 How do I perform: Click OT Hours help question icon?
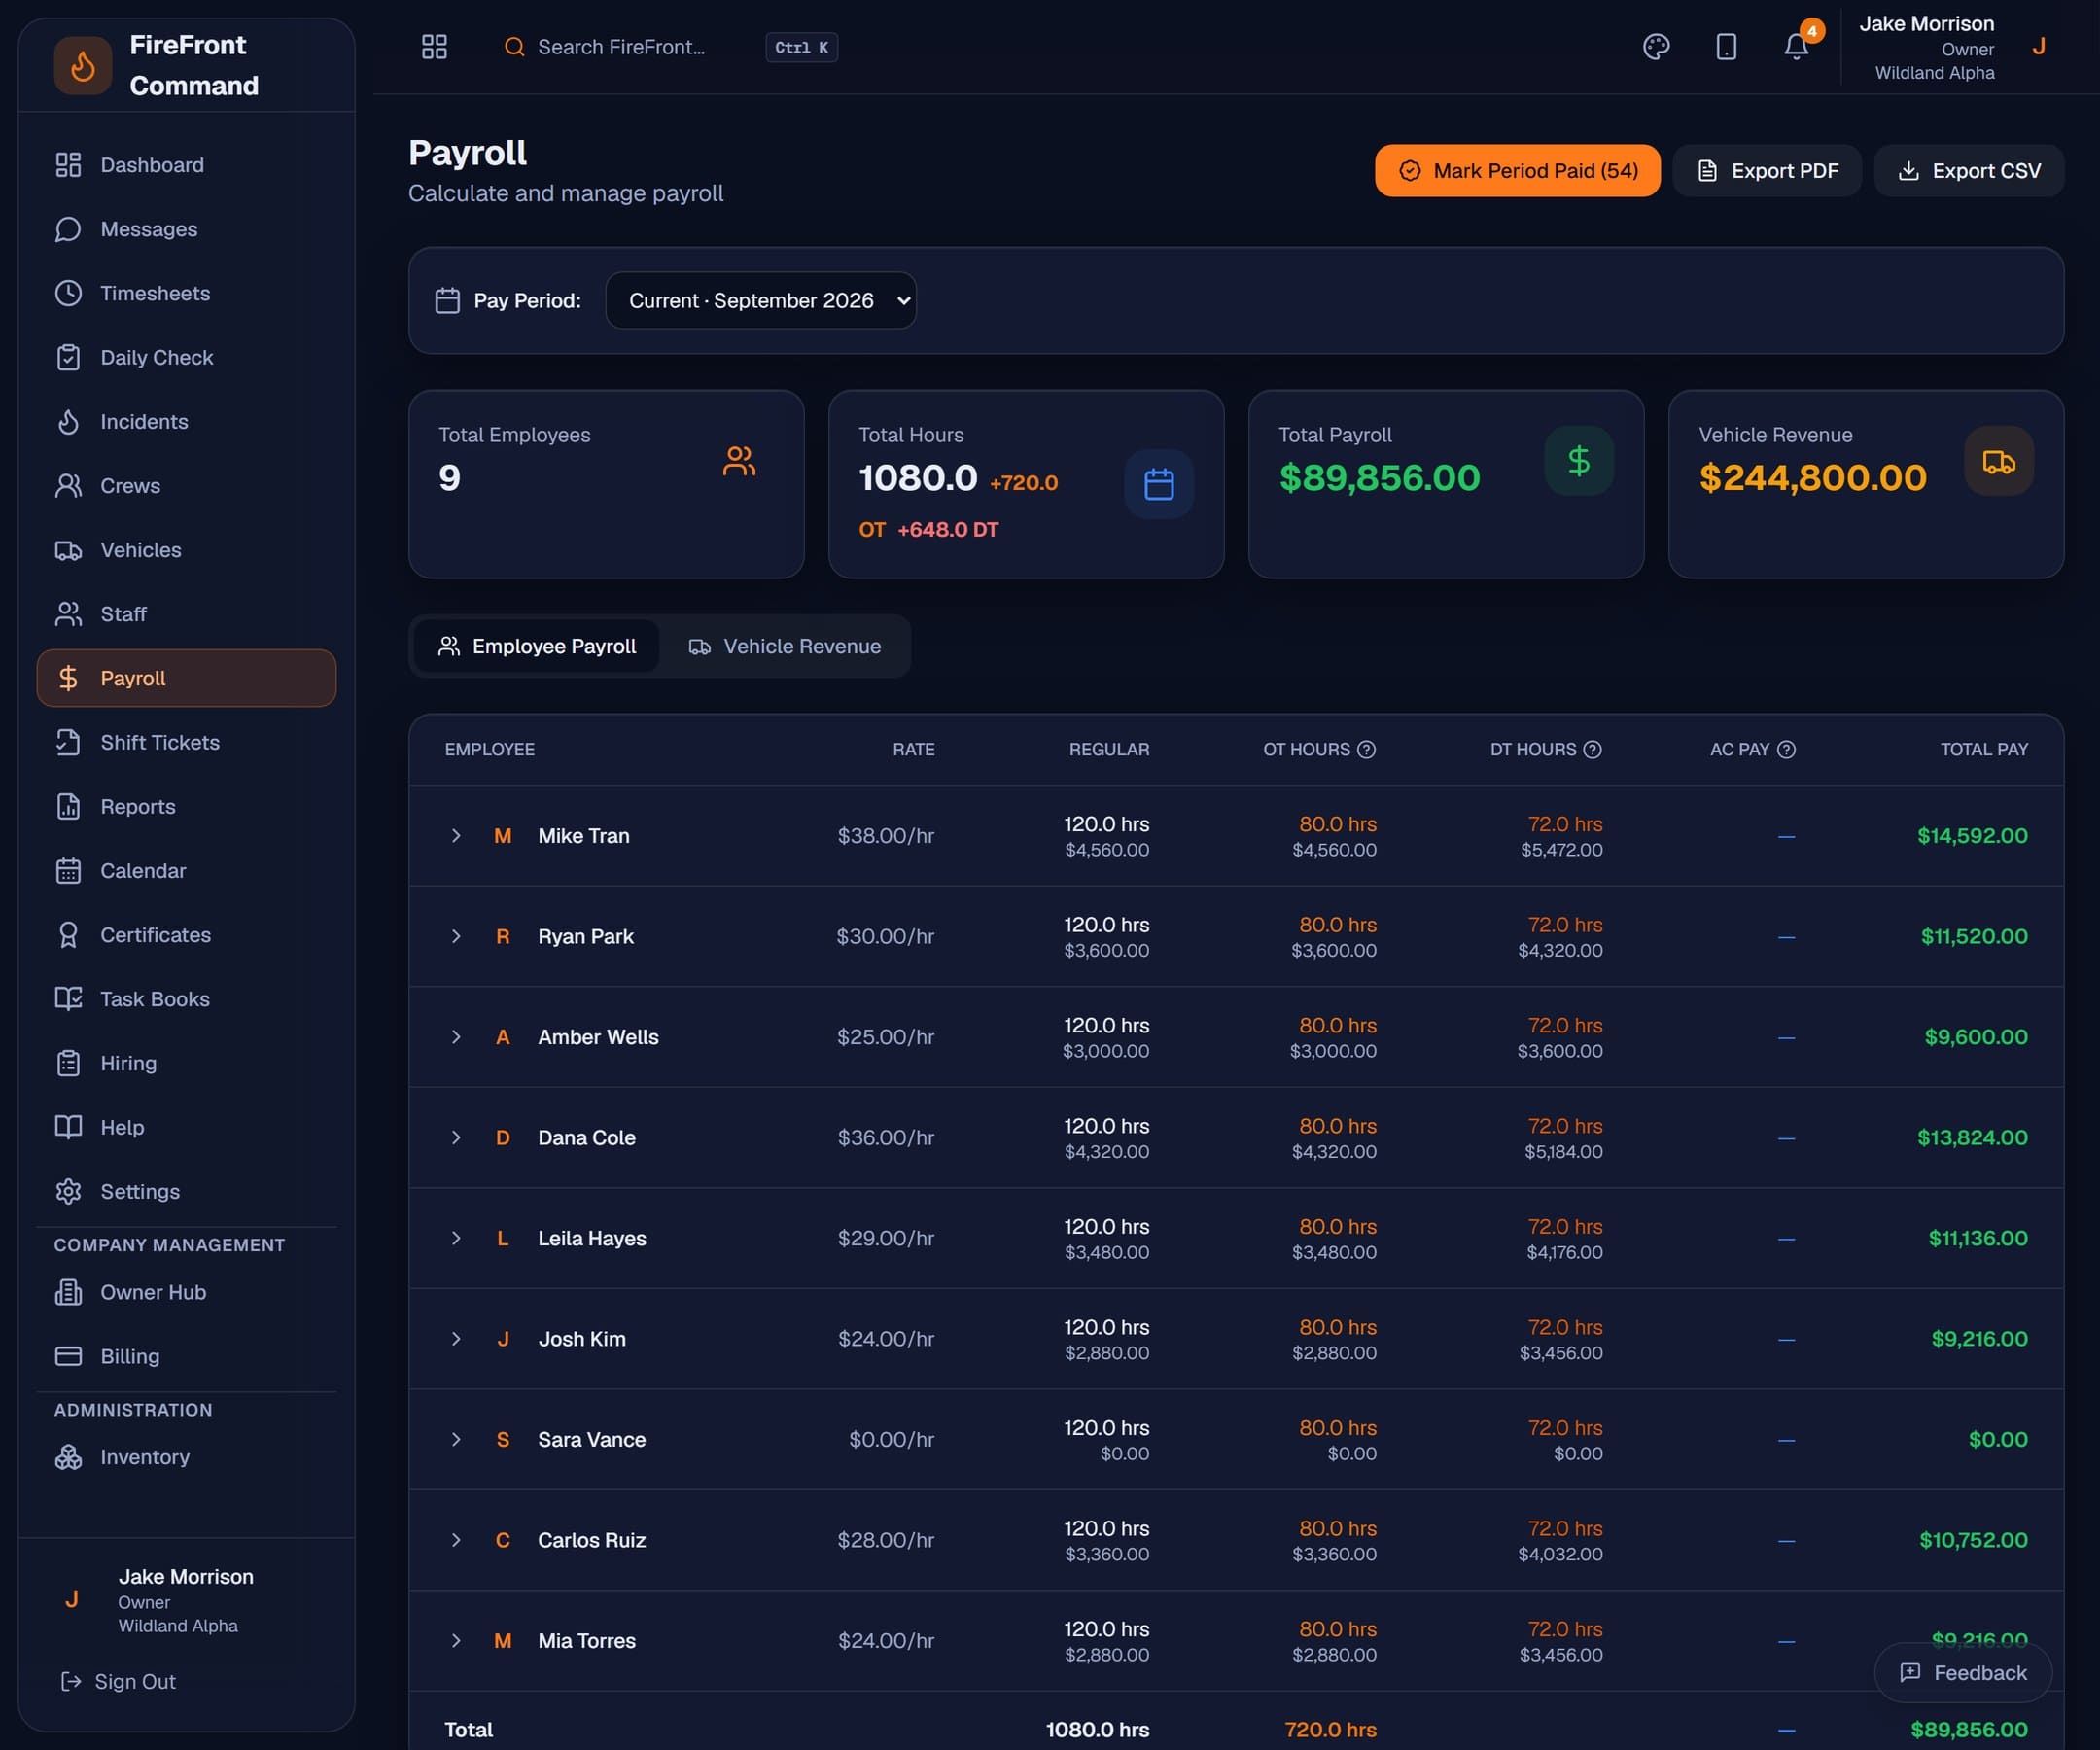point(1366,749)
